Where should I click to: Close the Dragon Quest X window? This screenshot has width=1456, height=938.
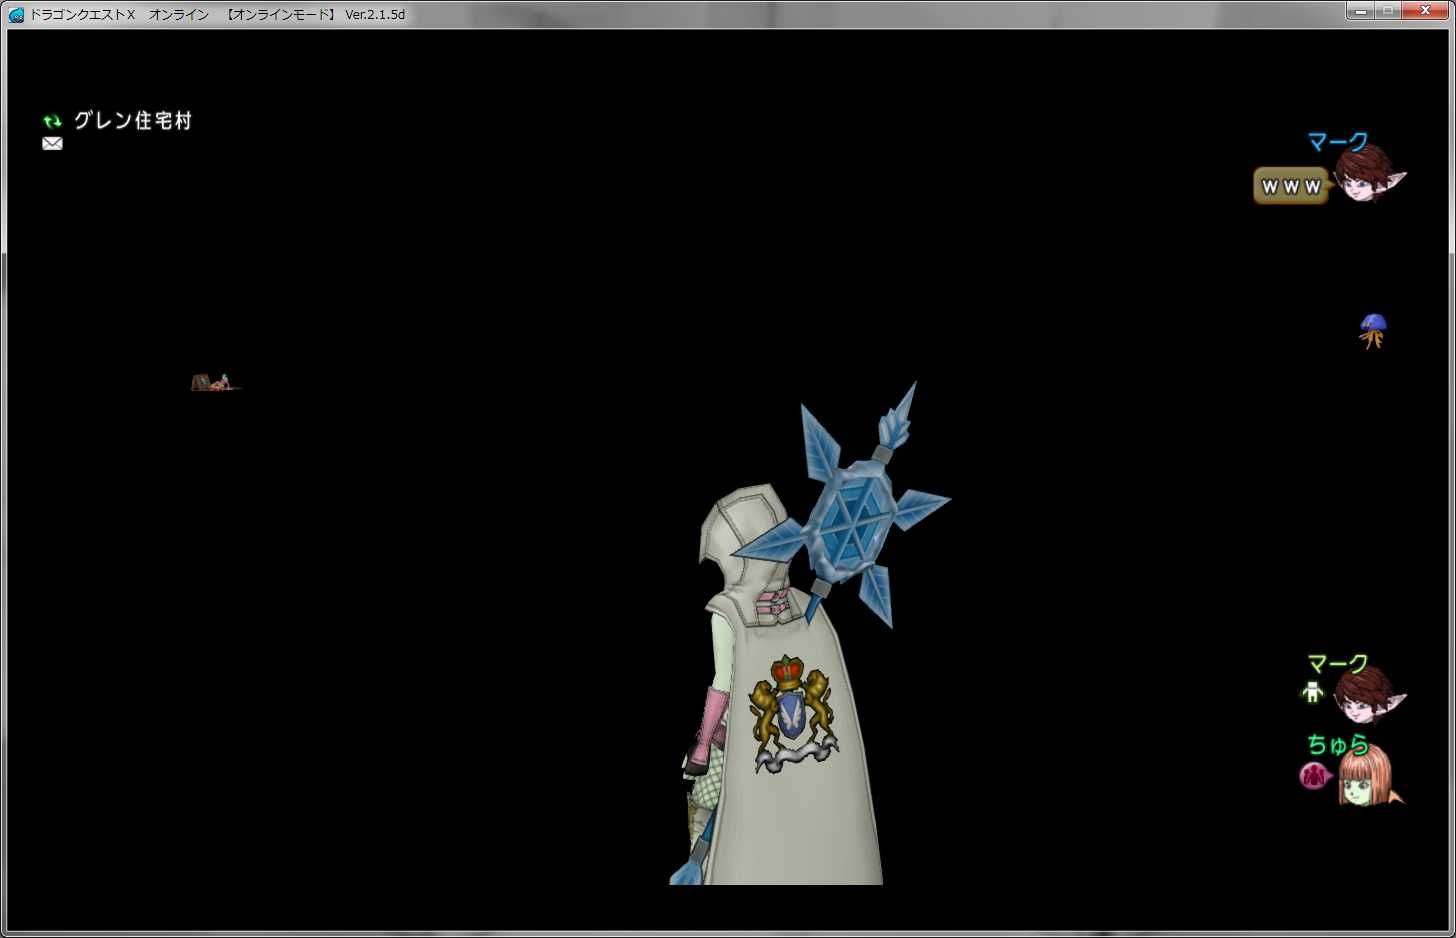point(1426,11)
